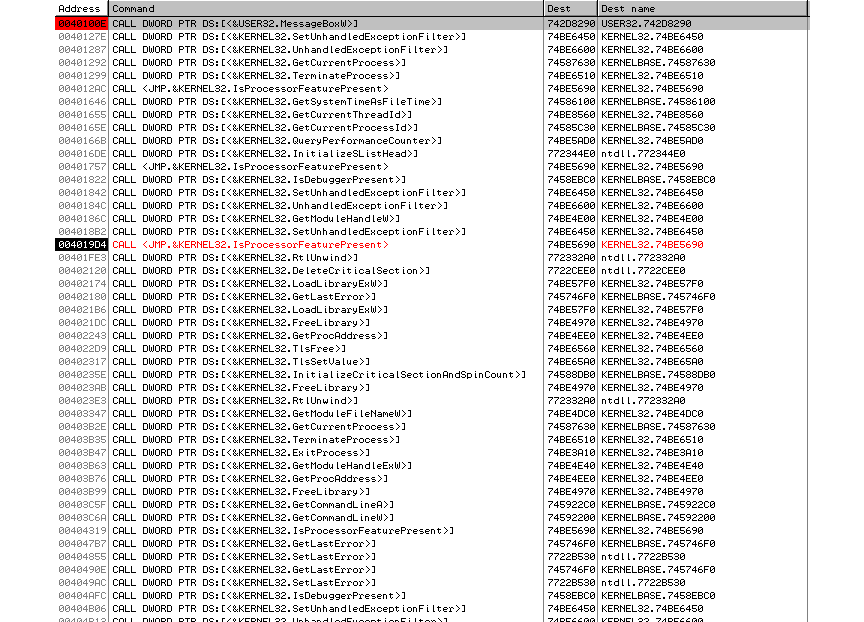The width and height of the screenshot is (864, 622).
Task: Click the Dest name column header
Action: [x=703, y=9]
